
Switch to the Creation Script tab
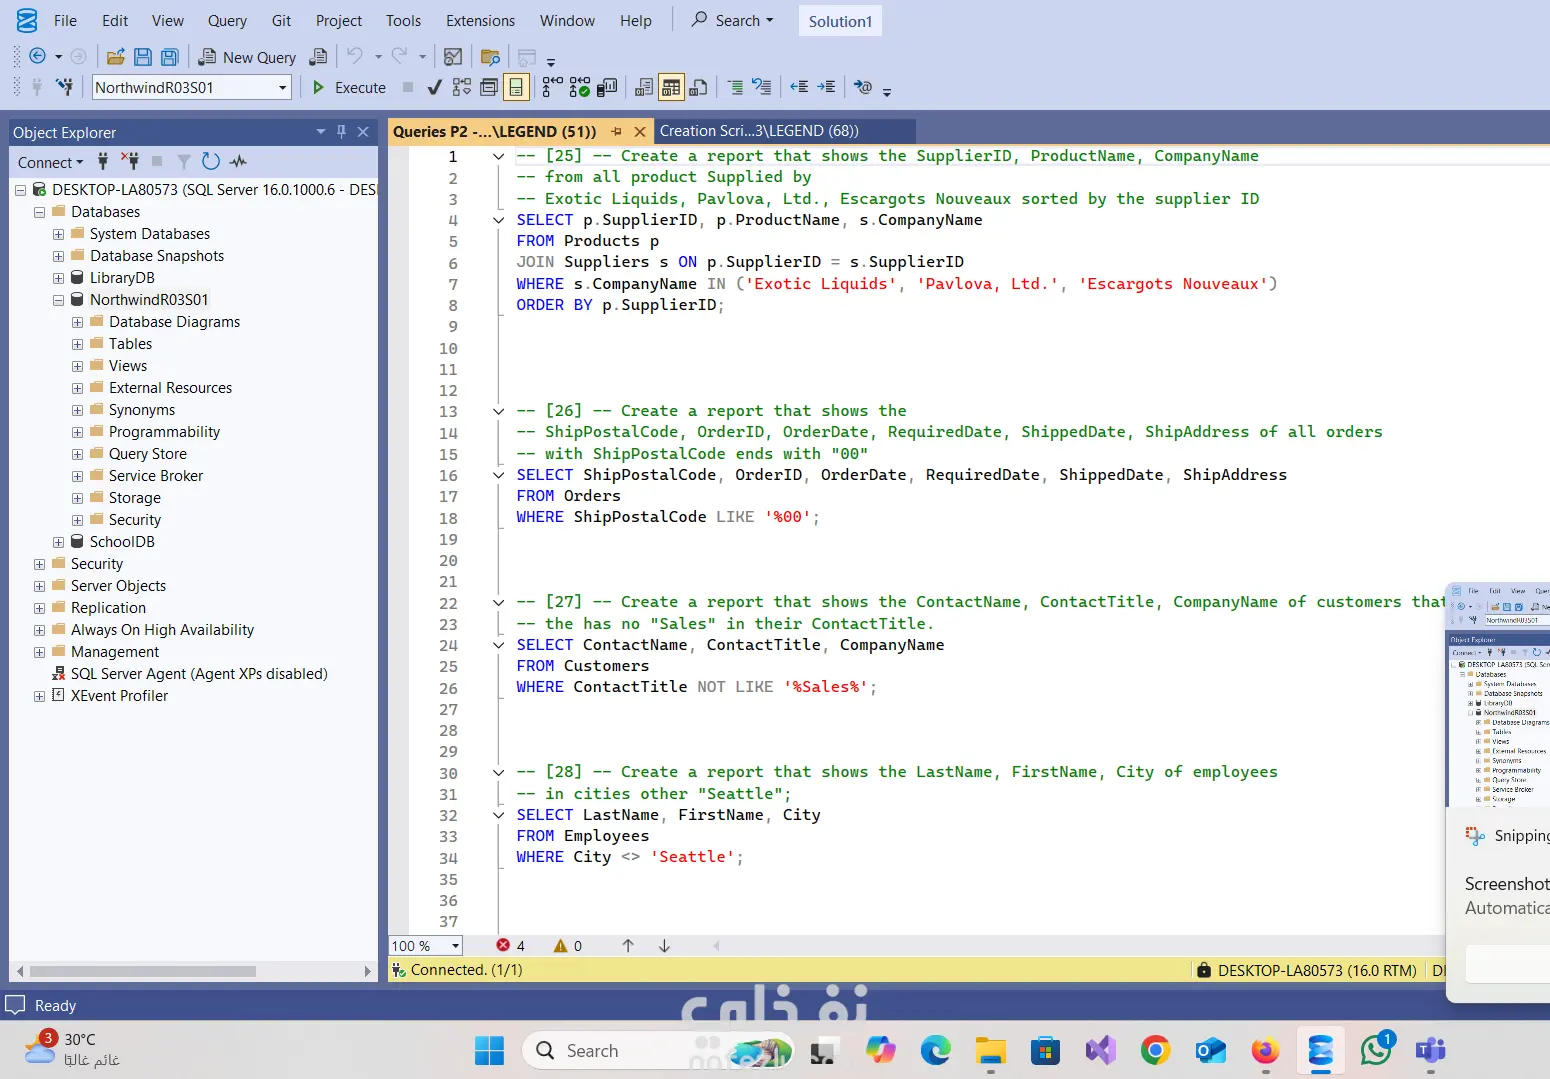[758, 131]
